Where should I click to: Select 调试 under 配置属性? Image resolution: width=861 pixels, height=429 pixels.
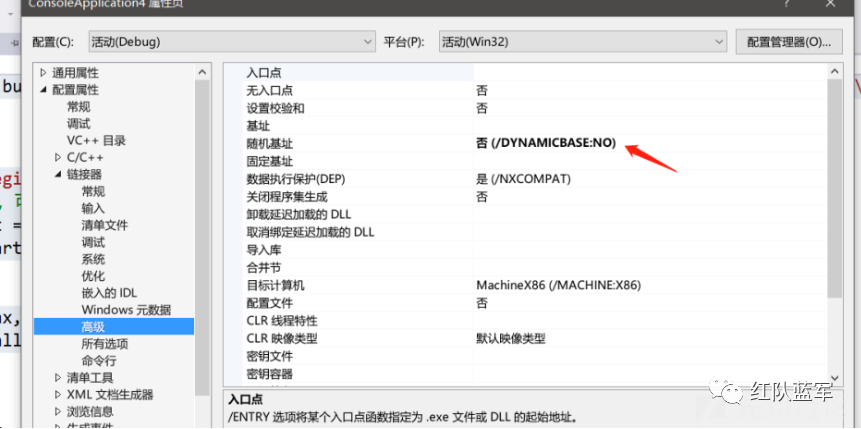coord(79,124)
